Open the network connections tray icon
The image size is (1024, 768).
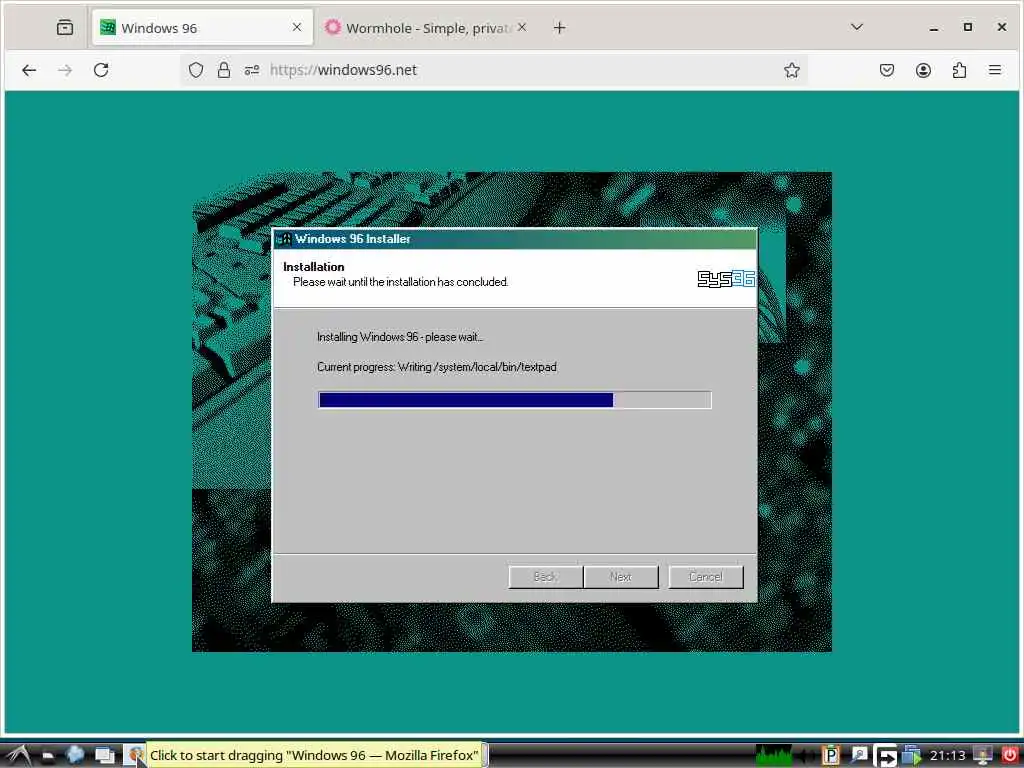click(x=912, y=756)
